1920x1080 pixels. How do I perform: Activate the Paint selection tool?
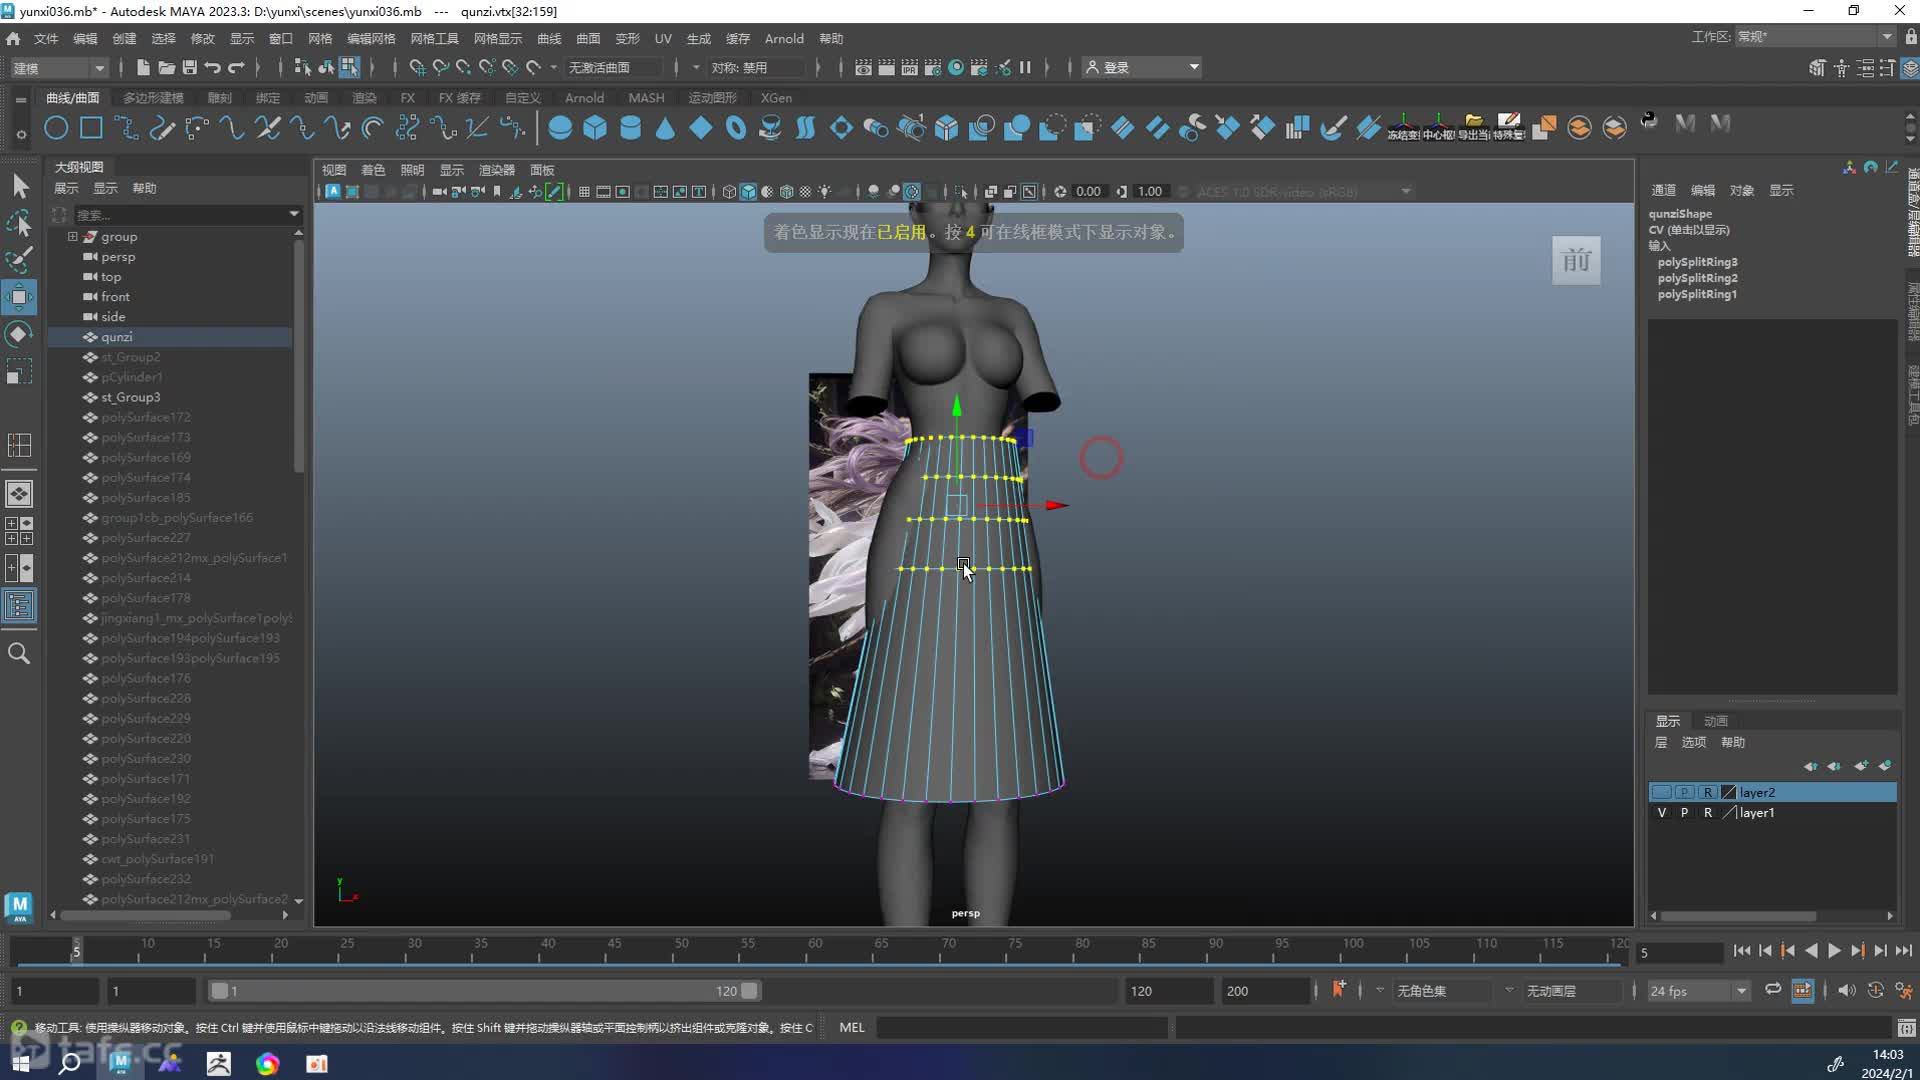coord(20,260)
